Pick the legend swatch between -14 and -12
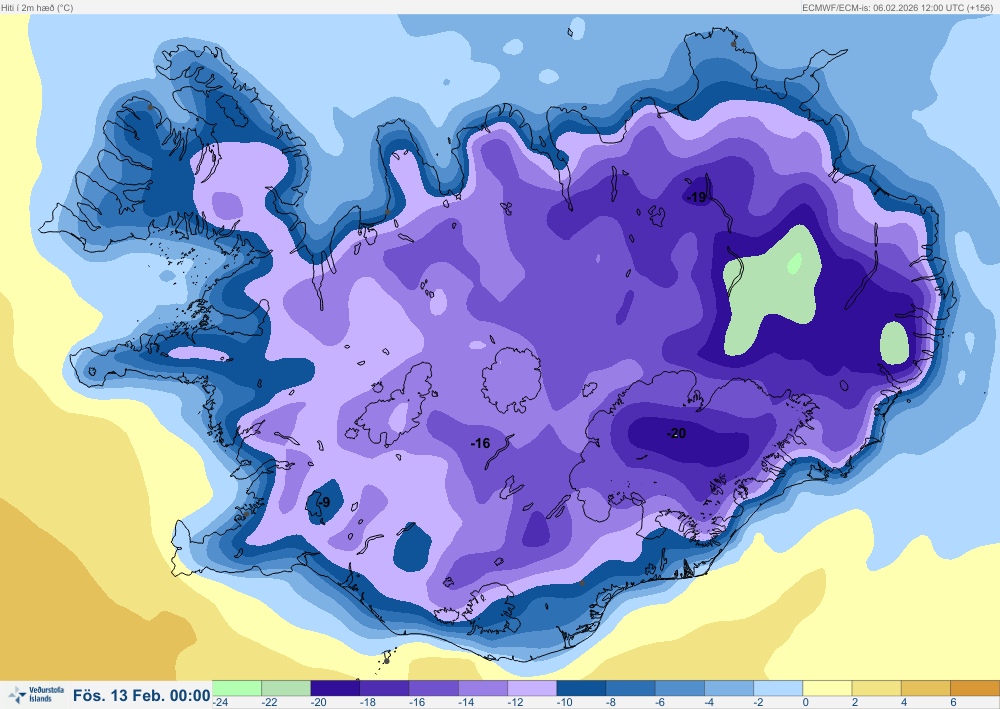This screenshot has height=709, width=1000. 483,688
